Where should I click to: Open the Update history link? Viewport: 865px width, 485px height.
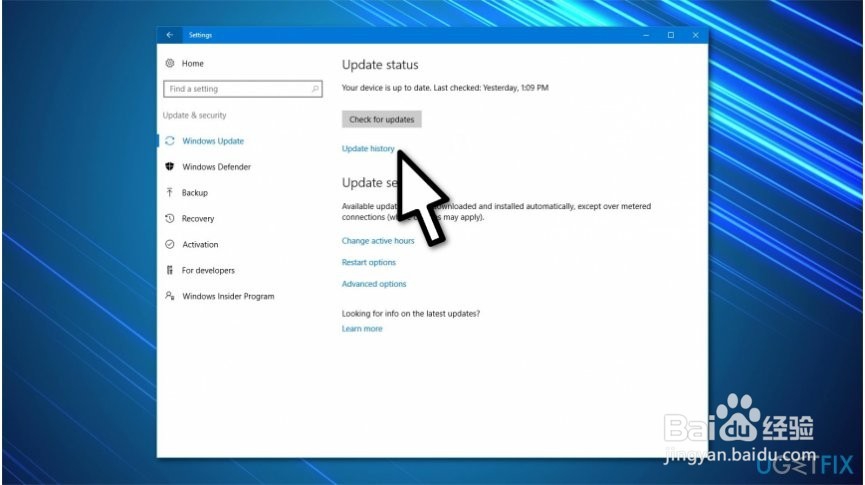coord(368,148)
